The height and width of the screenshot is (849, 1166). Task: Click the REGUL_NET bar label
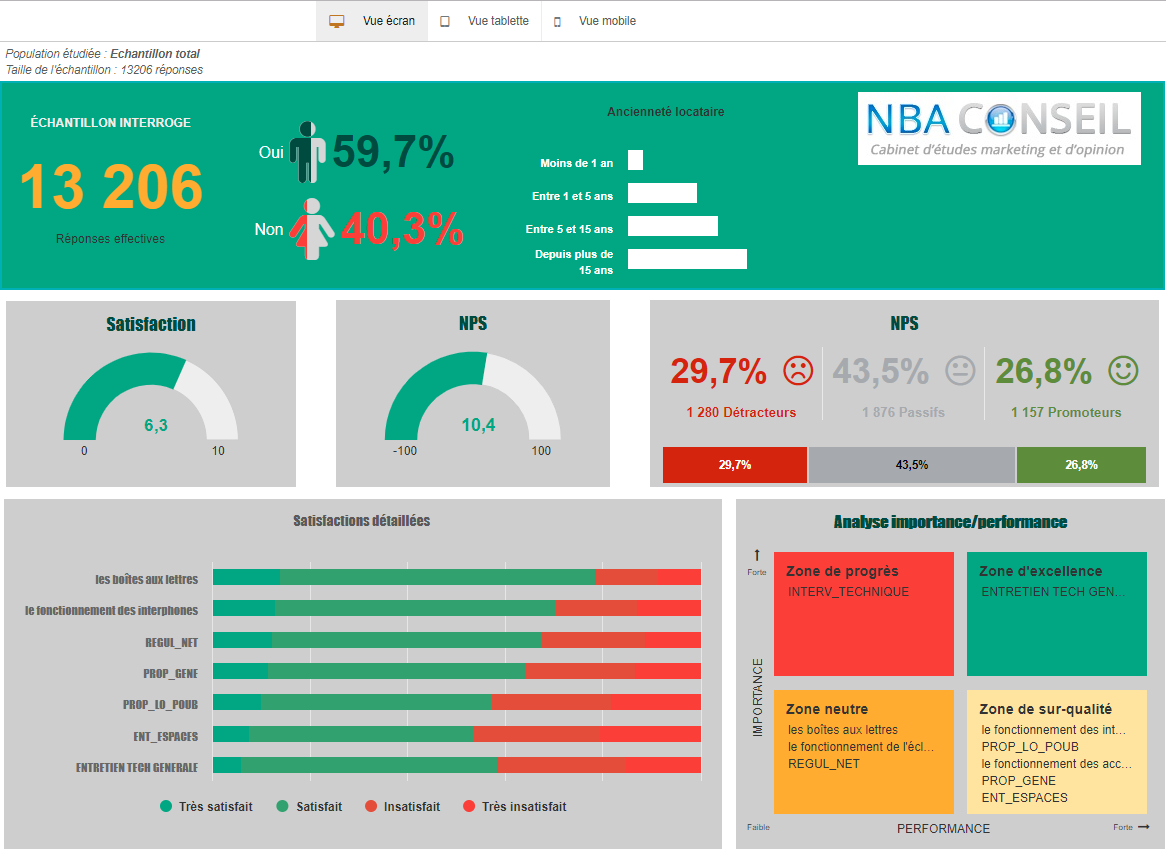click(171, 642)
